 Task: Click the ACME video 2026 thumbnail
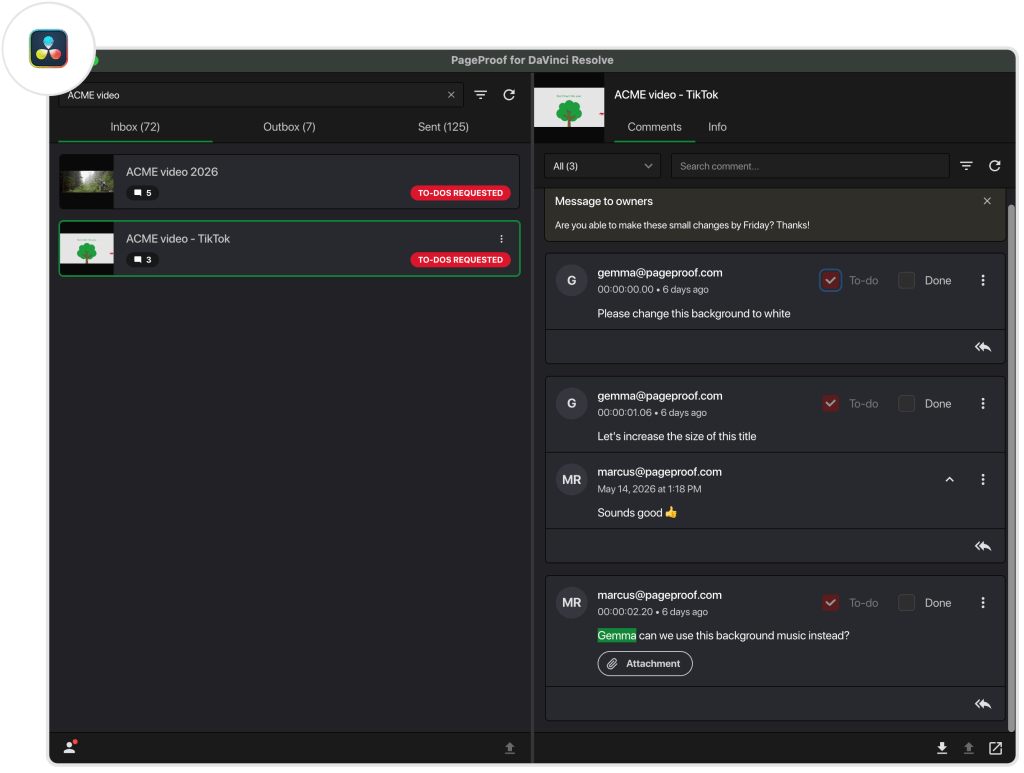point(86,181)
